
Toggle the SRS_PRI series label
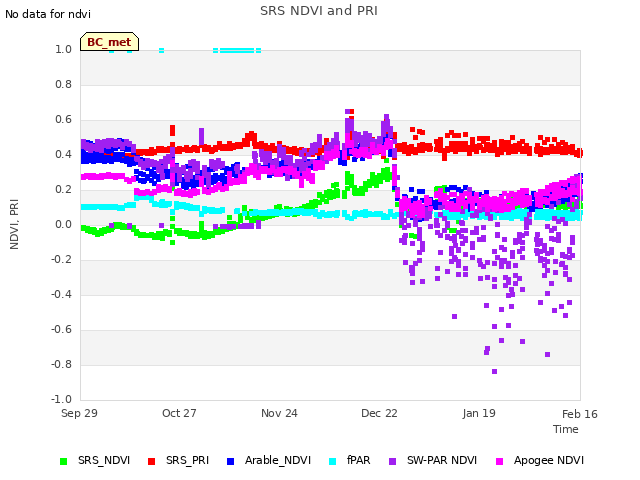click(x=187, y=460)
